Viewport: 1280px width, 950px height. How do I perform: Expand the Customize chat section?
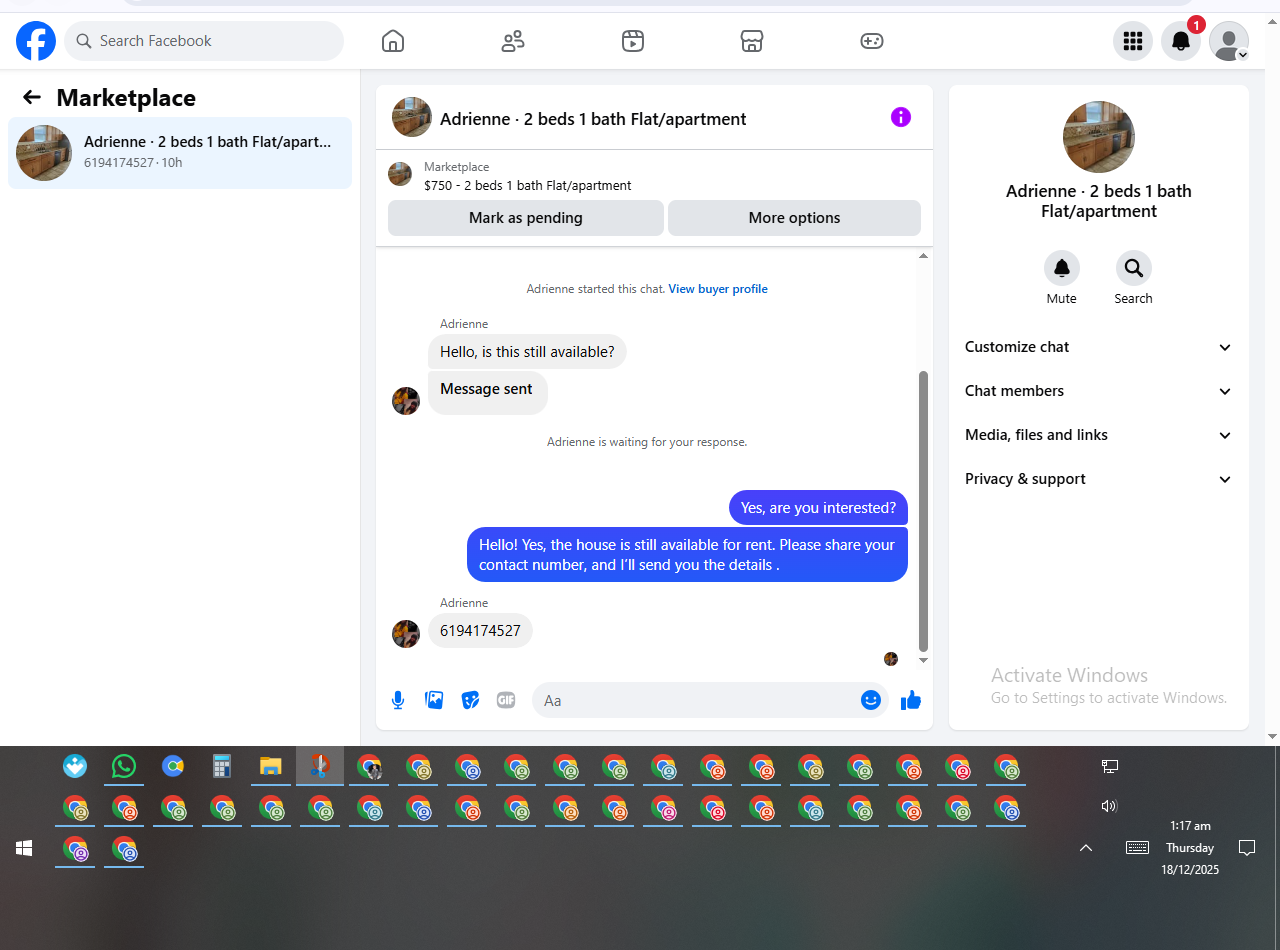click(1098, 347)
